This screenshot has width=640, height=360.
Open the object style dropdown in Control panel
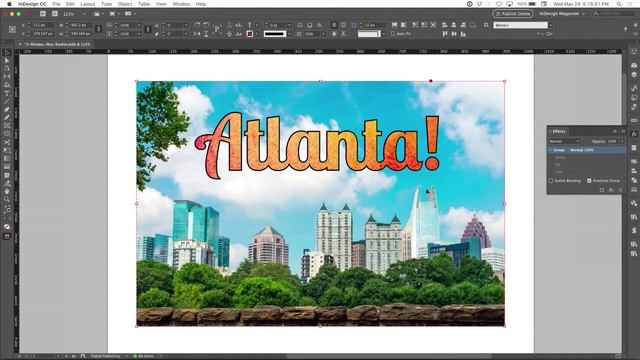[551, 25]
